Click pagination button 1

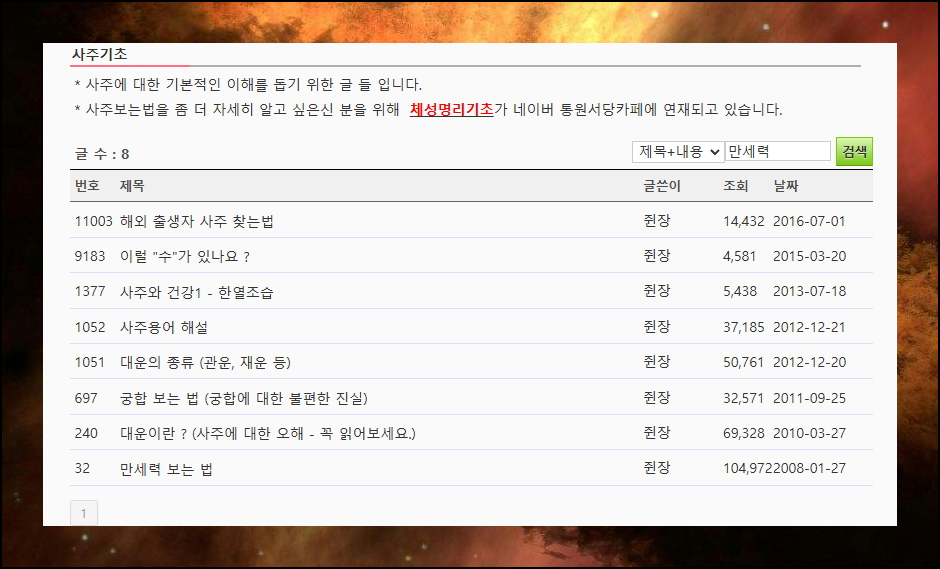pyautogui.click(x=84, y=513)
